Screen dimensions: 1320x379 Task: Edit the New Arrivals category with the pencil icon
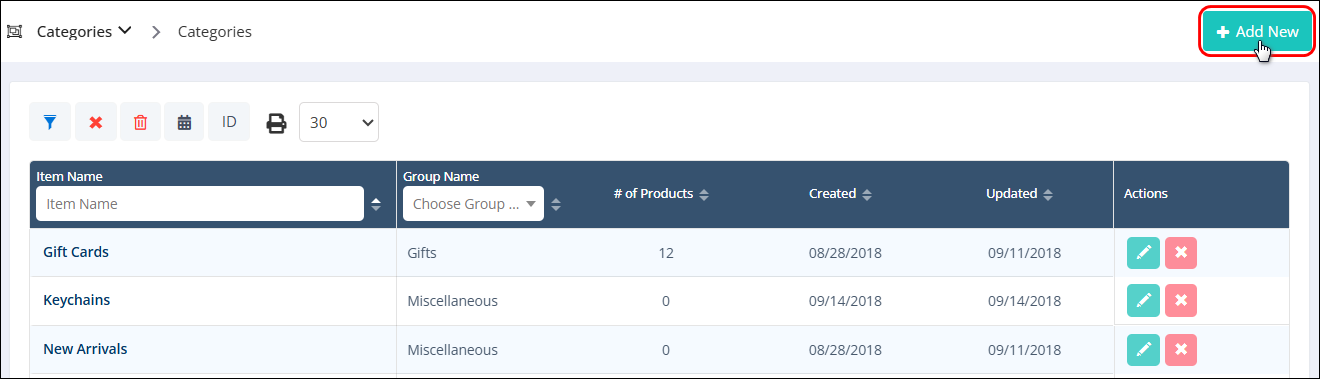1143,349
